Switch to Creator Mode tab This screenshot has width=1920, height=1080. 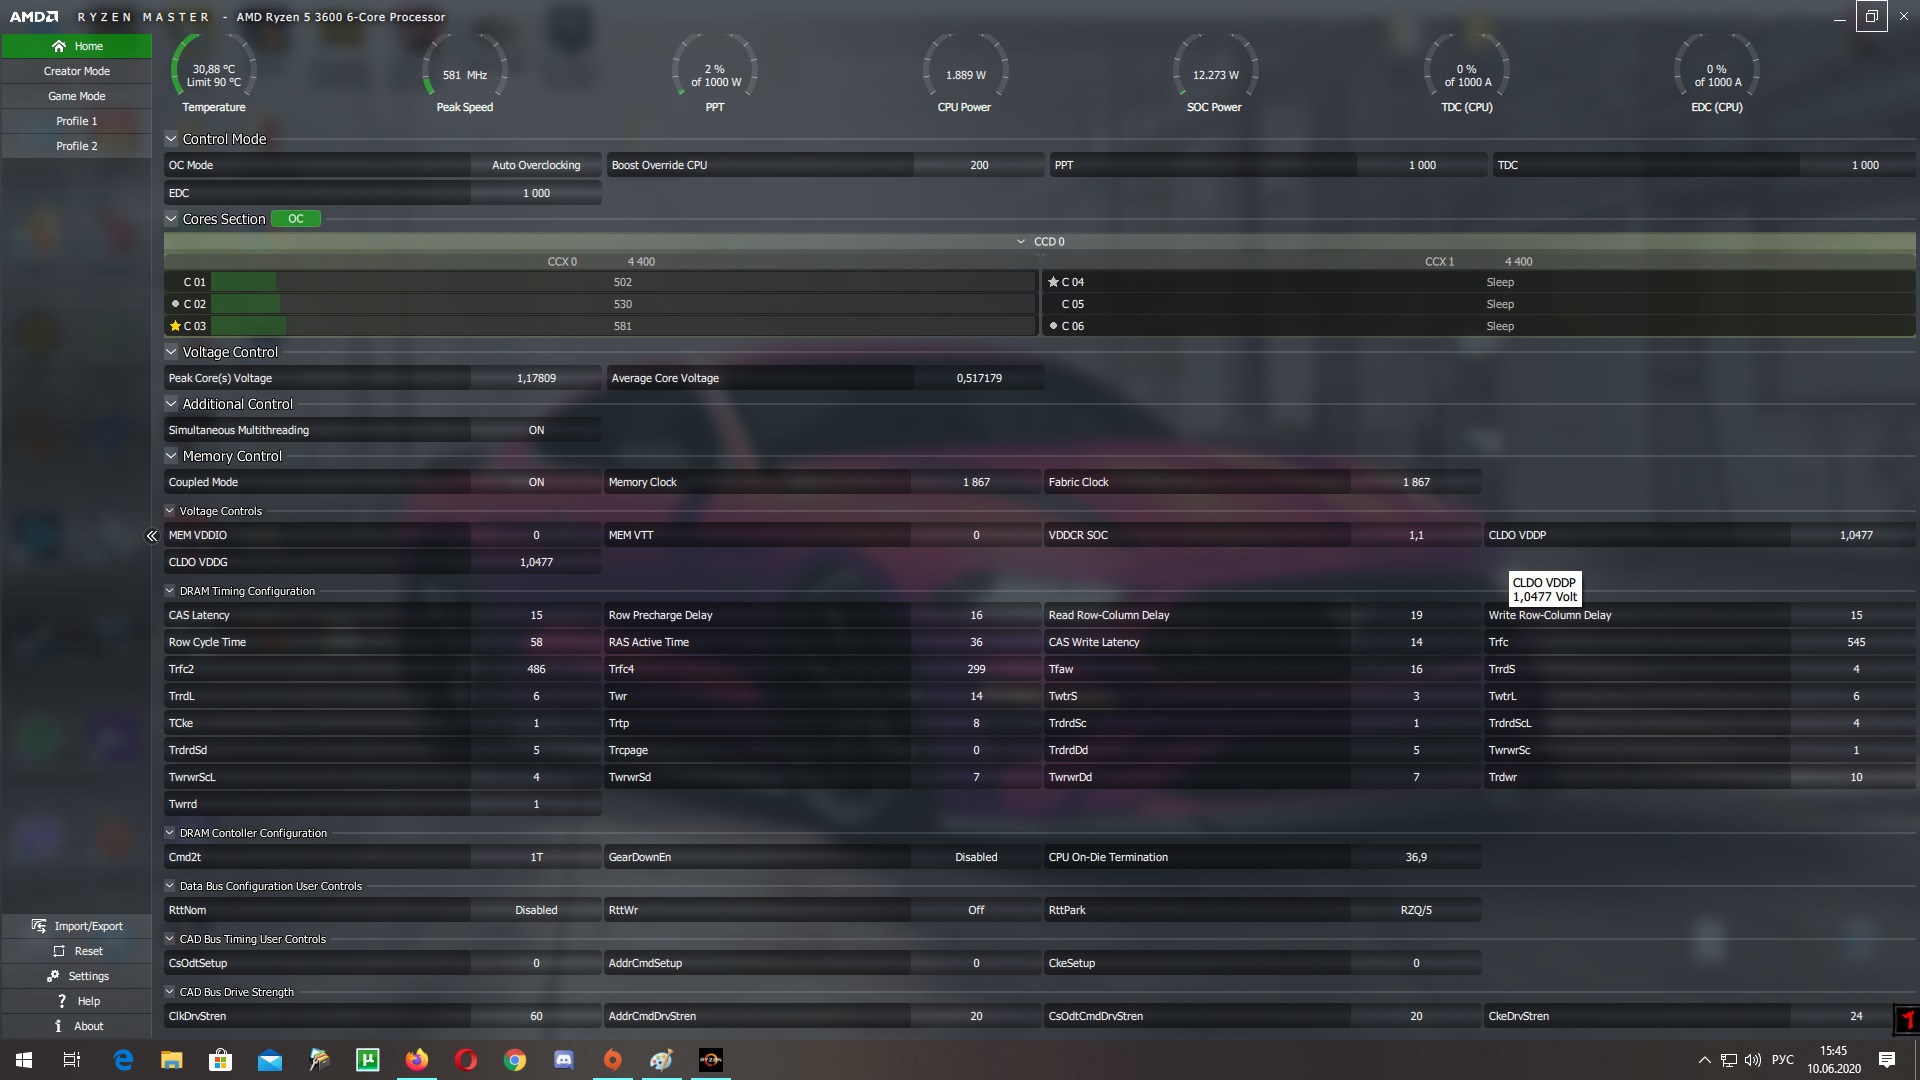tap(77, 71)
